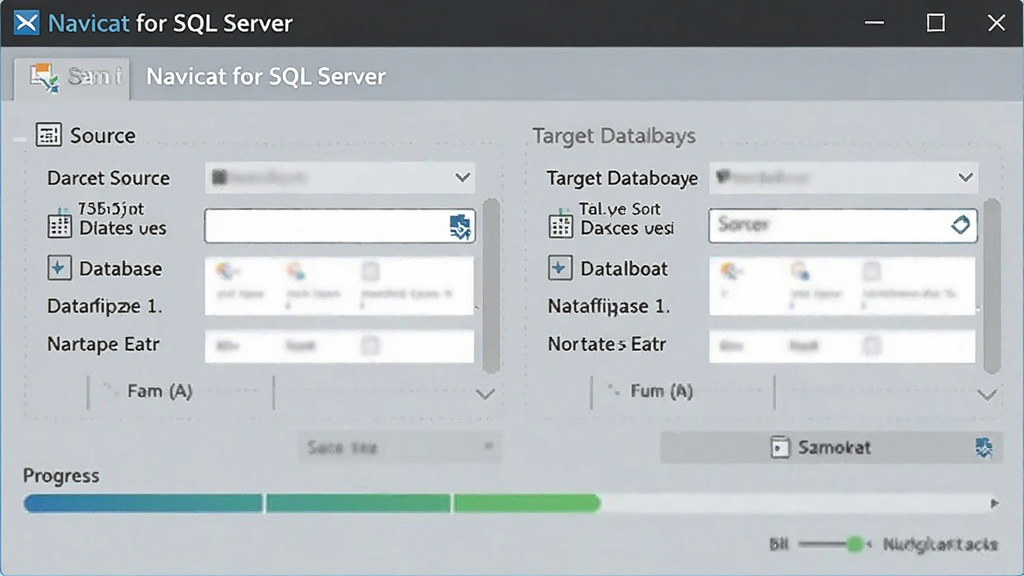The image size is (1024, 576).
Task: Select the Fam (A) column header
Action: pos(160,391)
